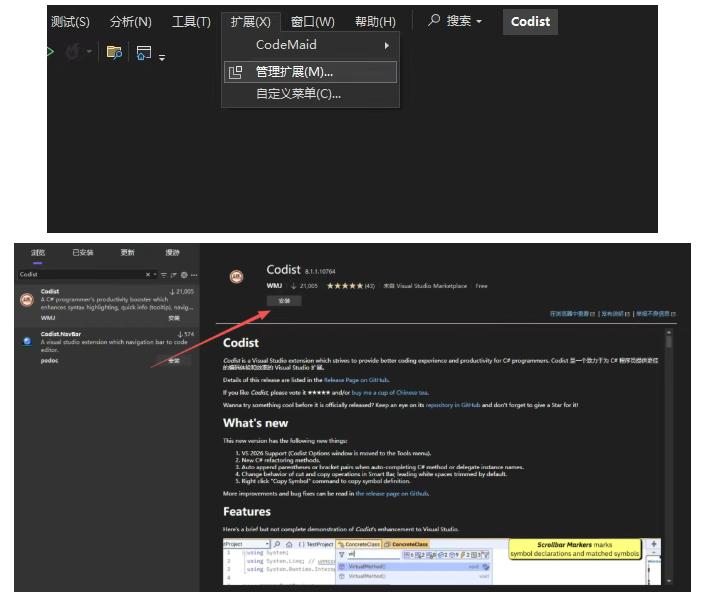Click the WMJ publisher name in details

point(274,286)
